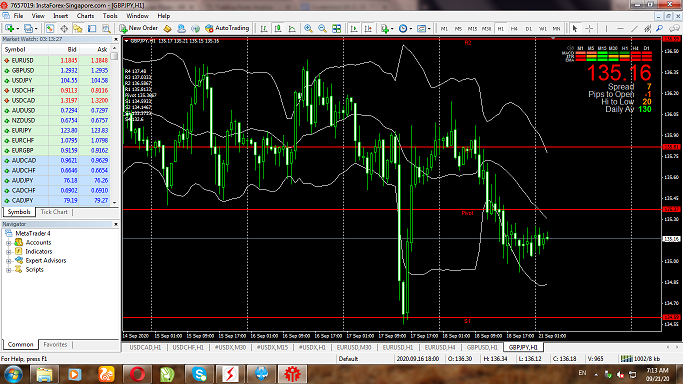683x384 pixels.
Task: Close the Navigator panel
Action: [x=116, y=224]
